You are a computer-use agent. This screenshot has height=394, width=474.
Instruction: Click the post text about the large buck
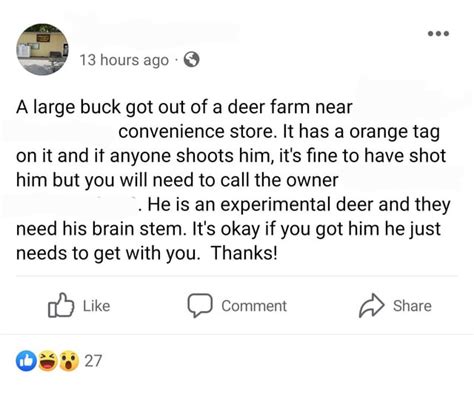(233, 180)
